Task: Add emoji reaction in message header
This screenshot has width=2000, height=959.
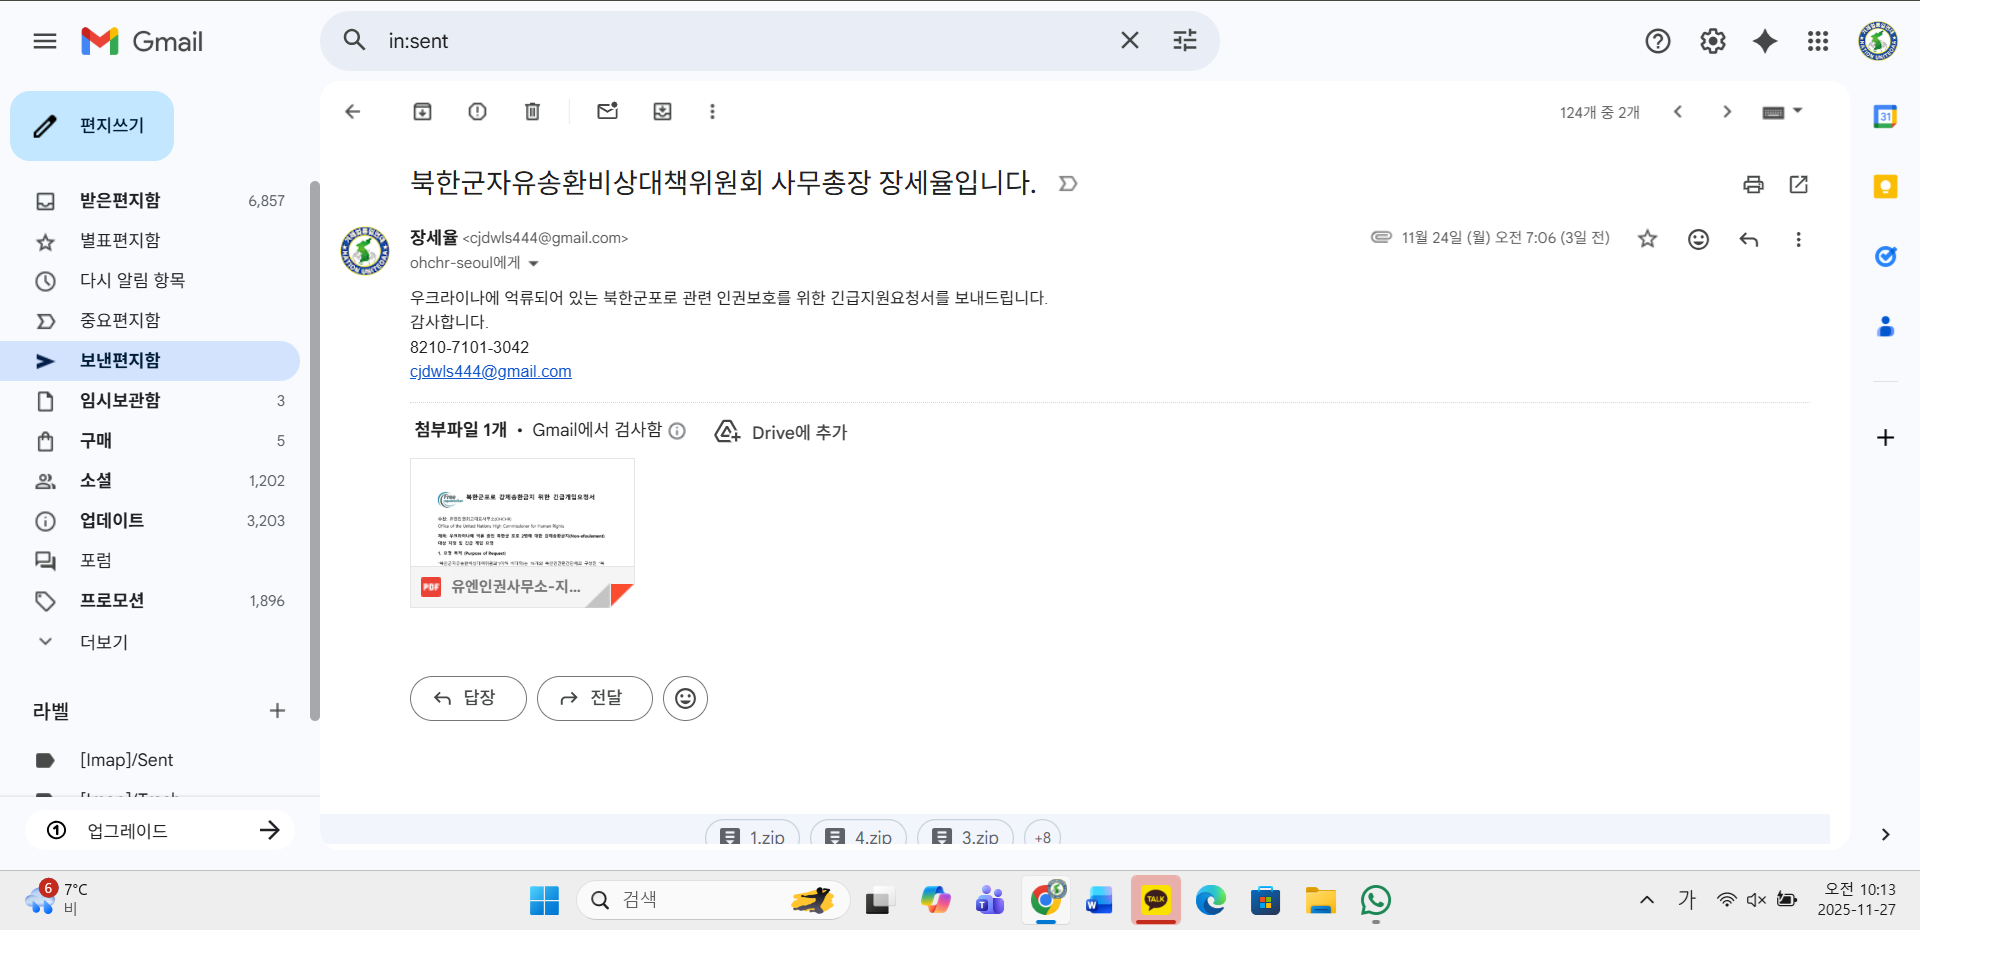Action: (1698, 239)
